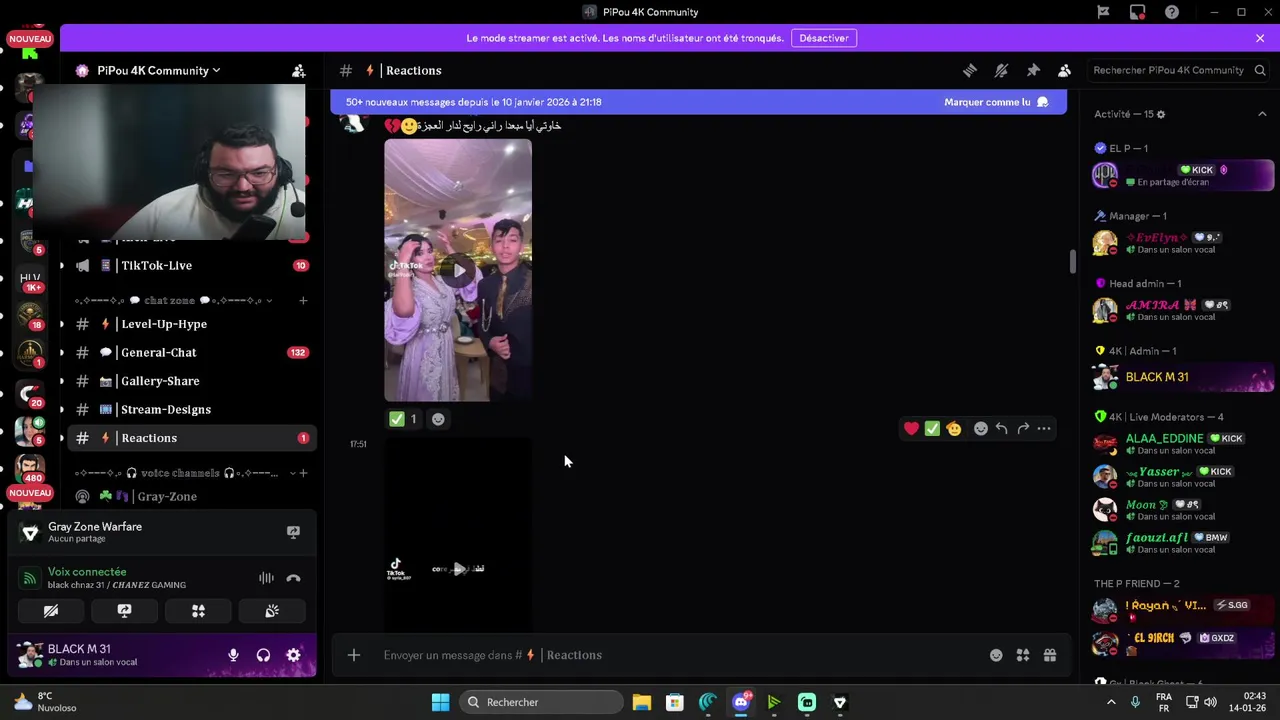Click the Désactiver streamer mode button
The image size is (1280, 720).
(x=824, y=38)
